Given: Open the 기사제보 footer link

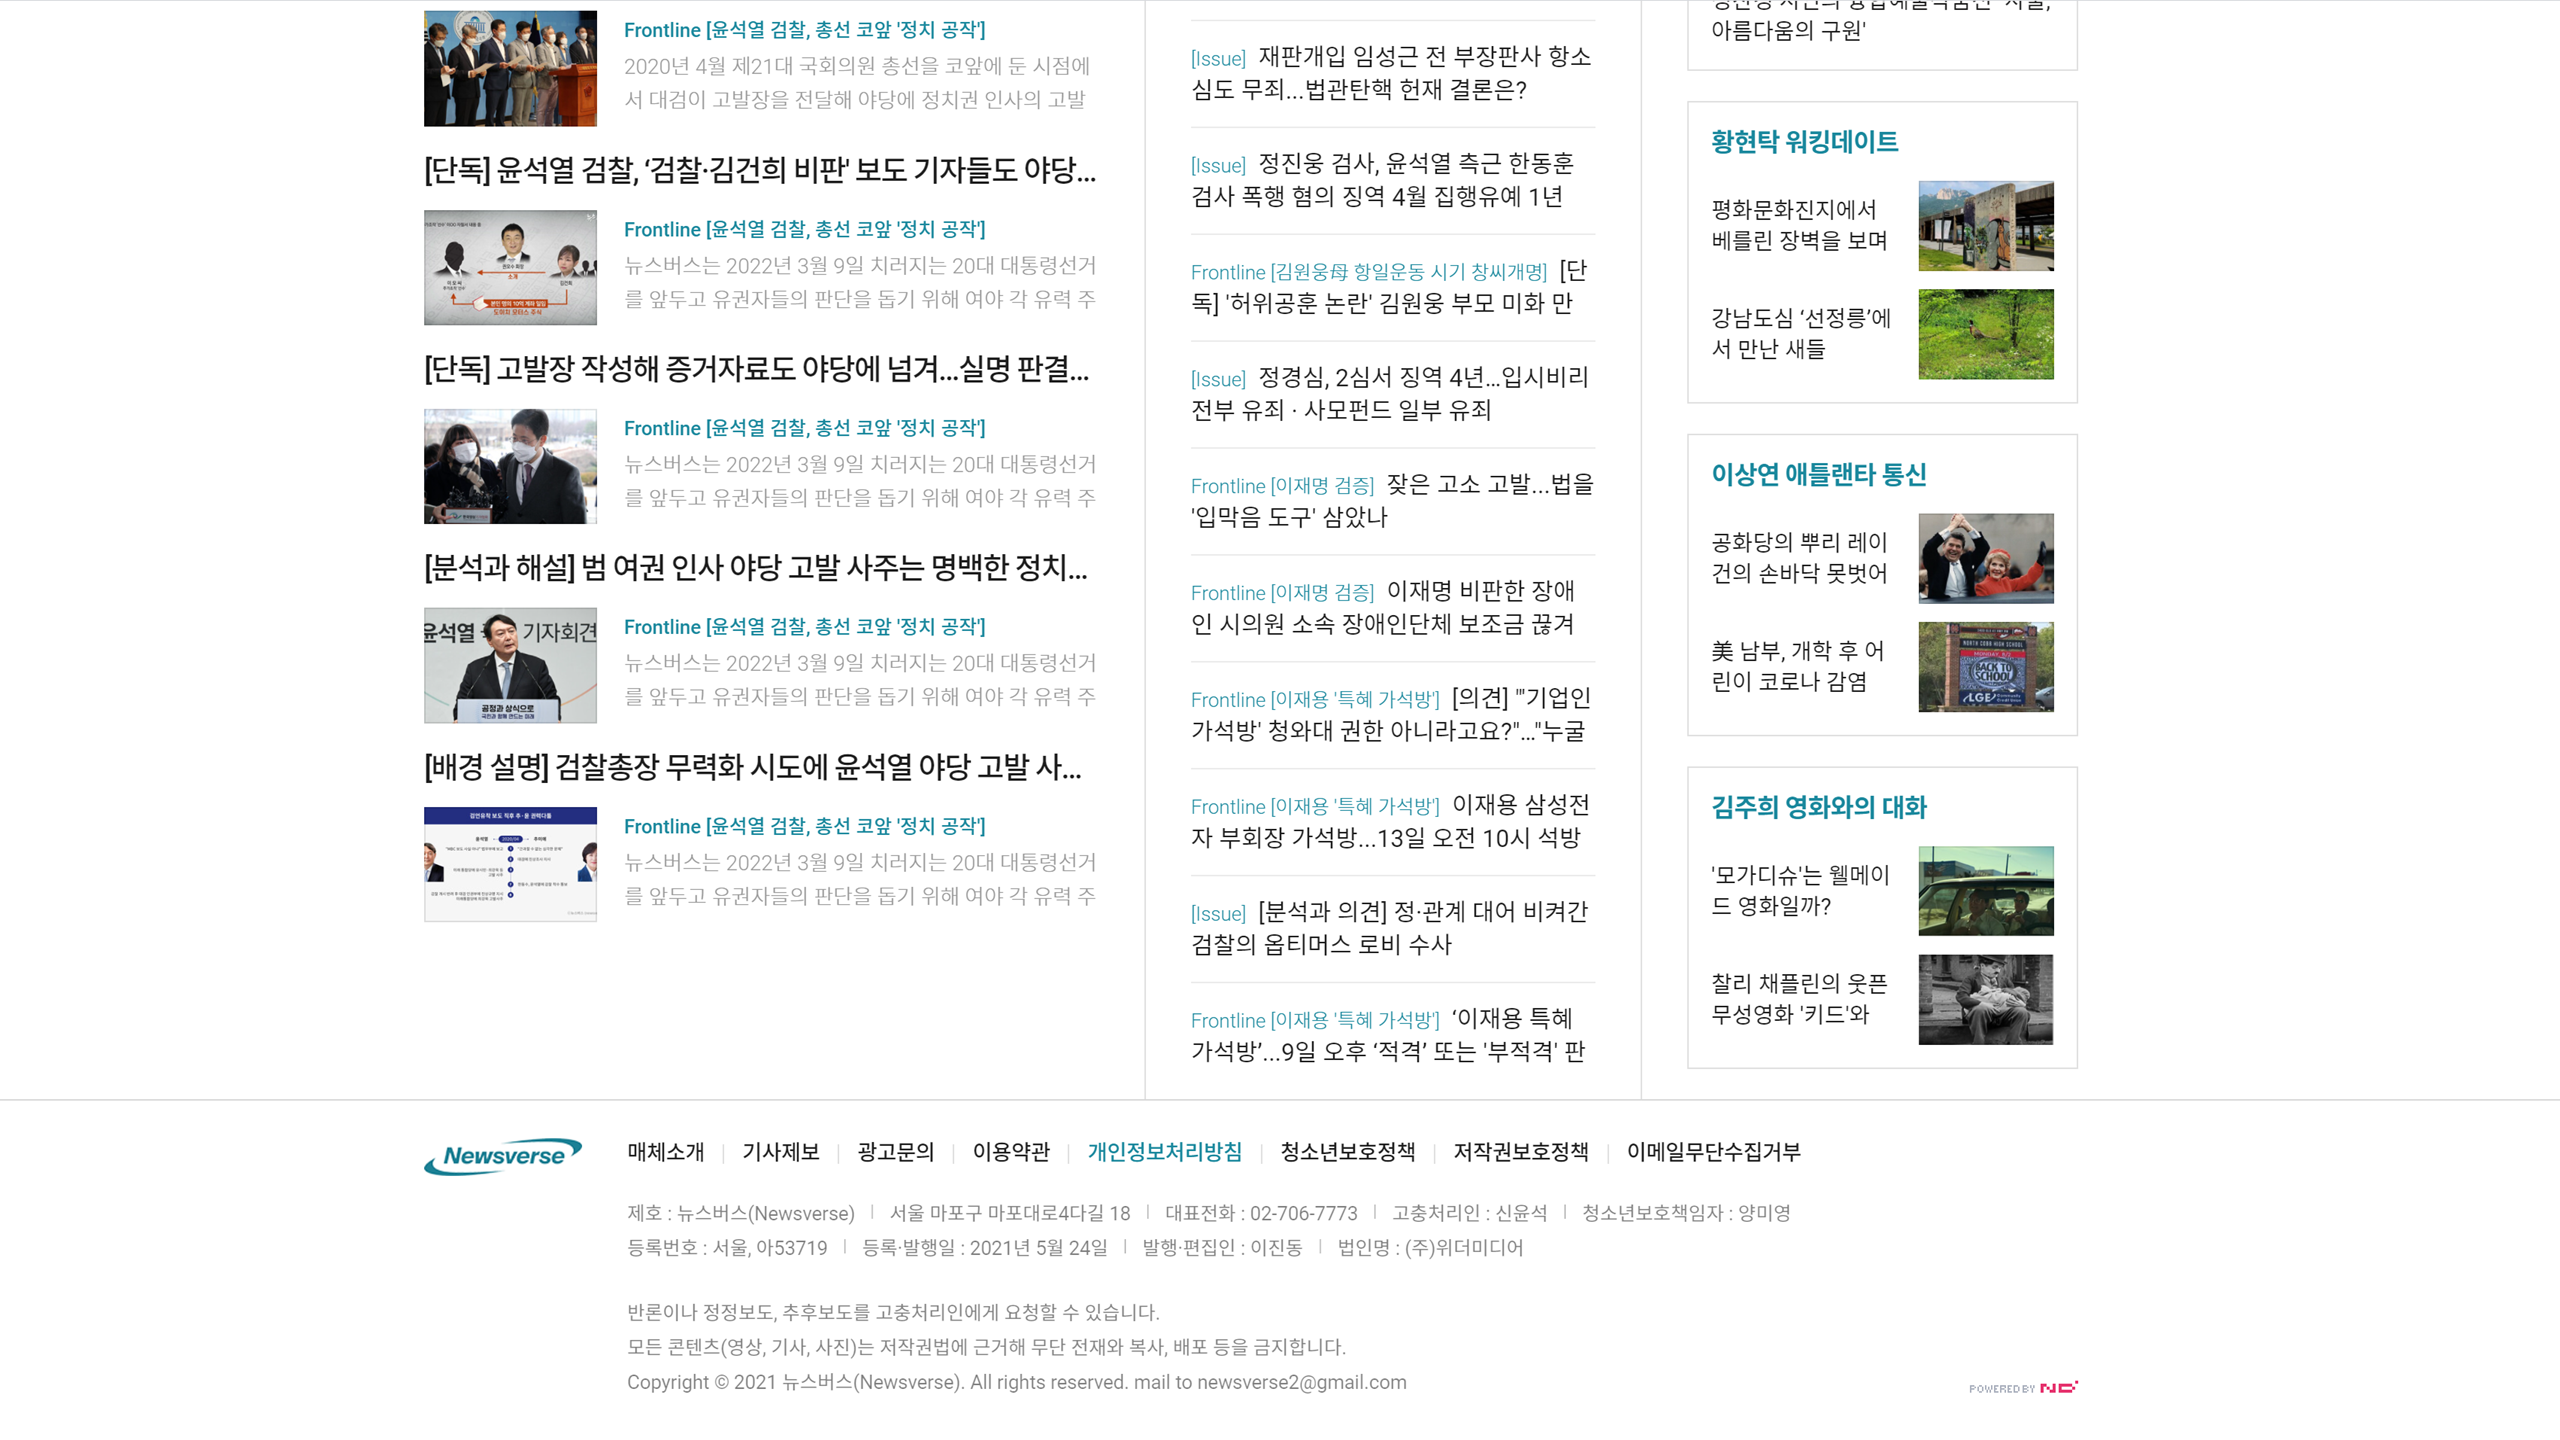Looking at the screenshot, I should tap(780, 1152).
